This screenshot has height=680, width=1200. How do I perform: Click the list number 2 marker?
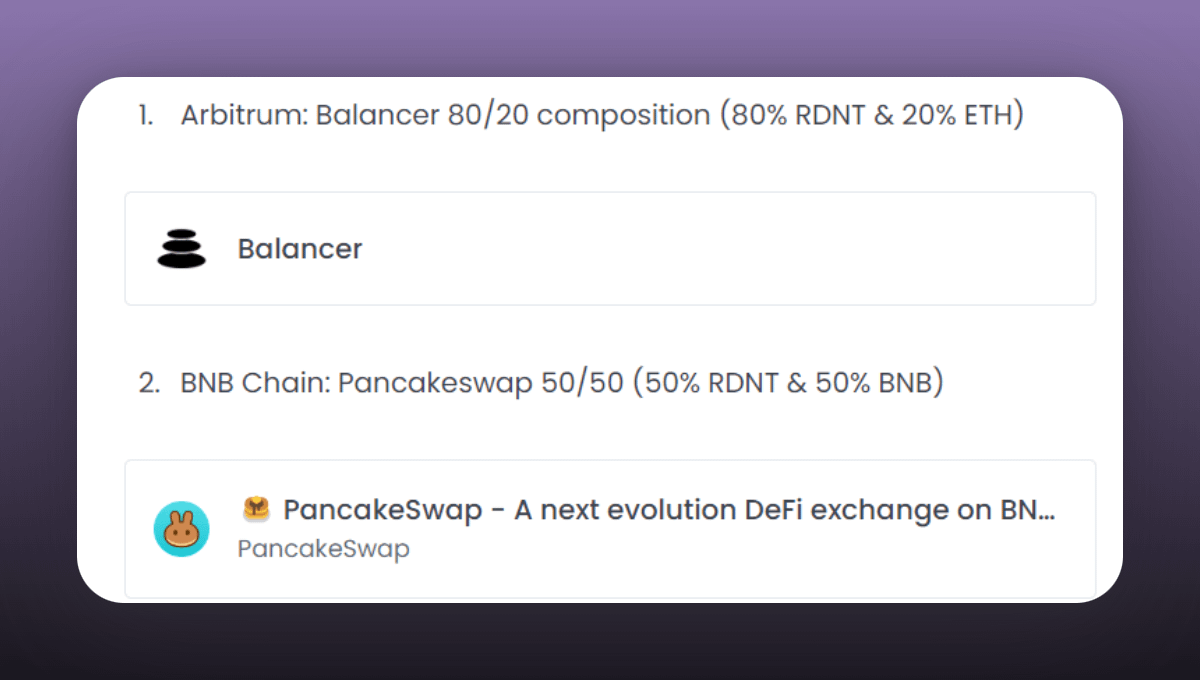(x=148, y=383)
